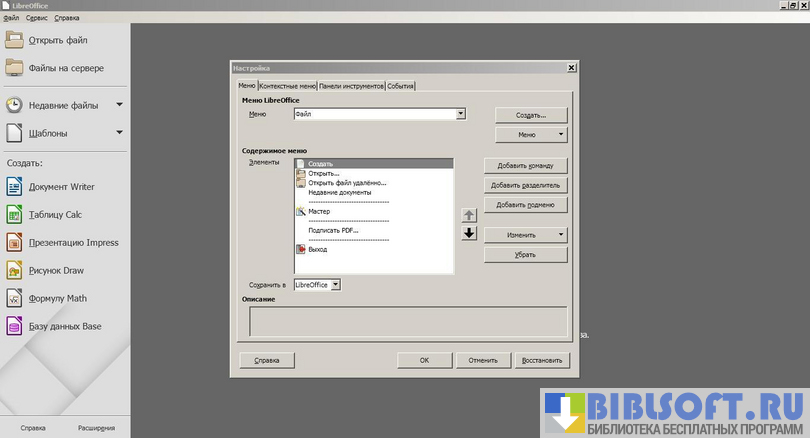Image resolution: width=810 pixels, height=438 pixels.
Task: Move the menu item down with the arrow button
Action: (x=468, y=233)
